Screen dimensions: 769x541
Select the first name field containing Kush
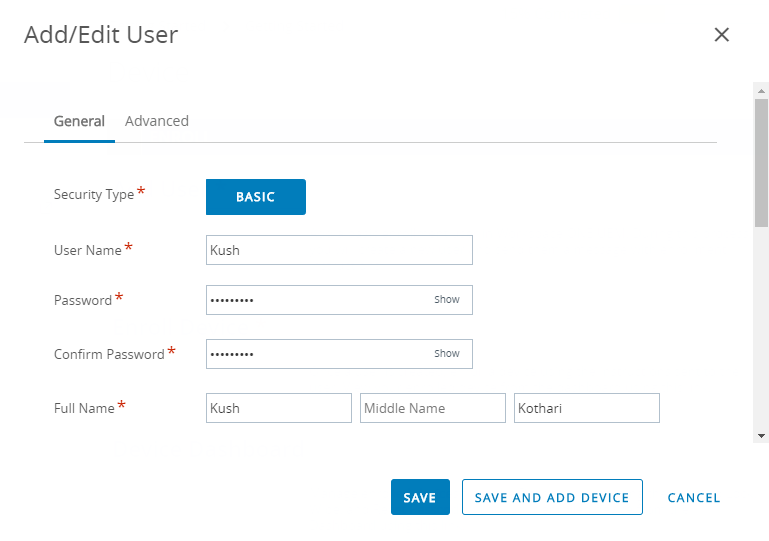[279, 408]
